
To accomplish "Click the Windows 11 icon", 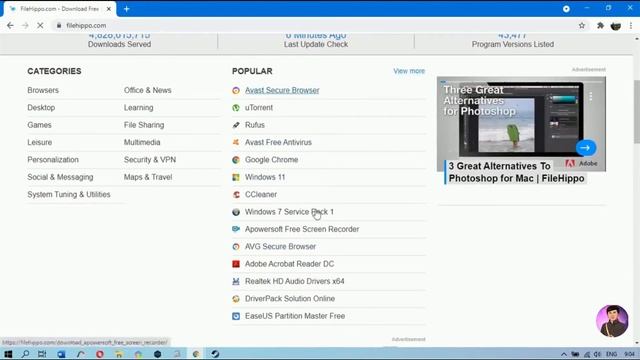I will click(236, 177).
